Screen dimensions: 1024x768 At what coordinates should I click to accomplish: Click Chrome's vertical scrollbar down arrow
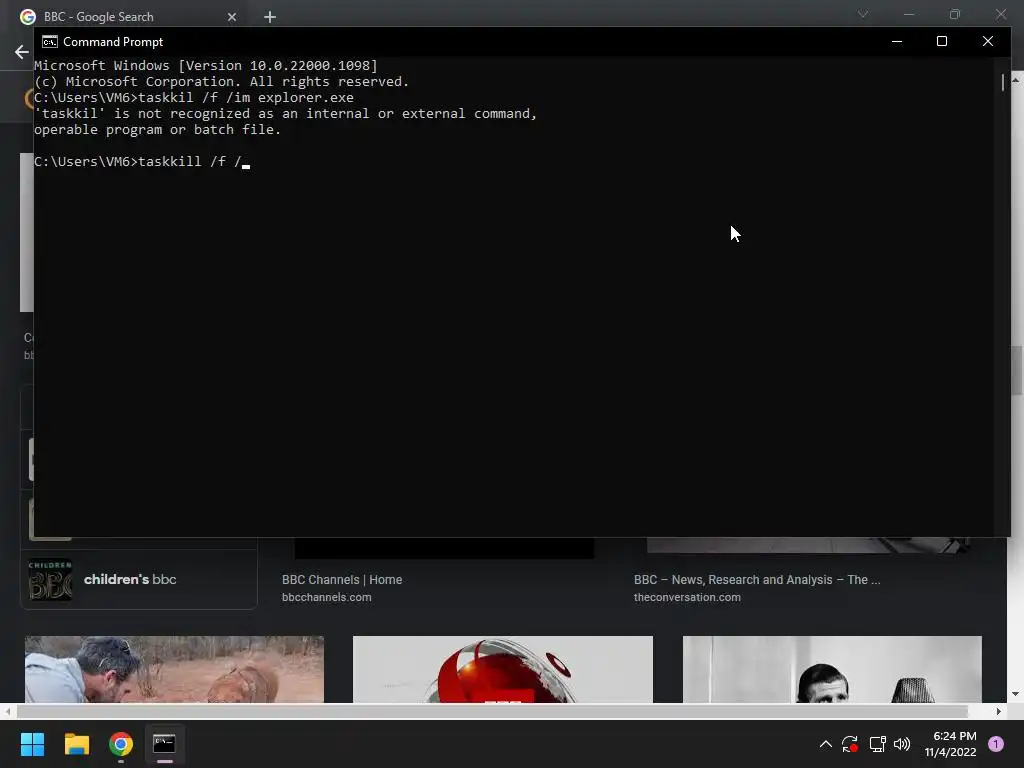(1016, 694)
